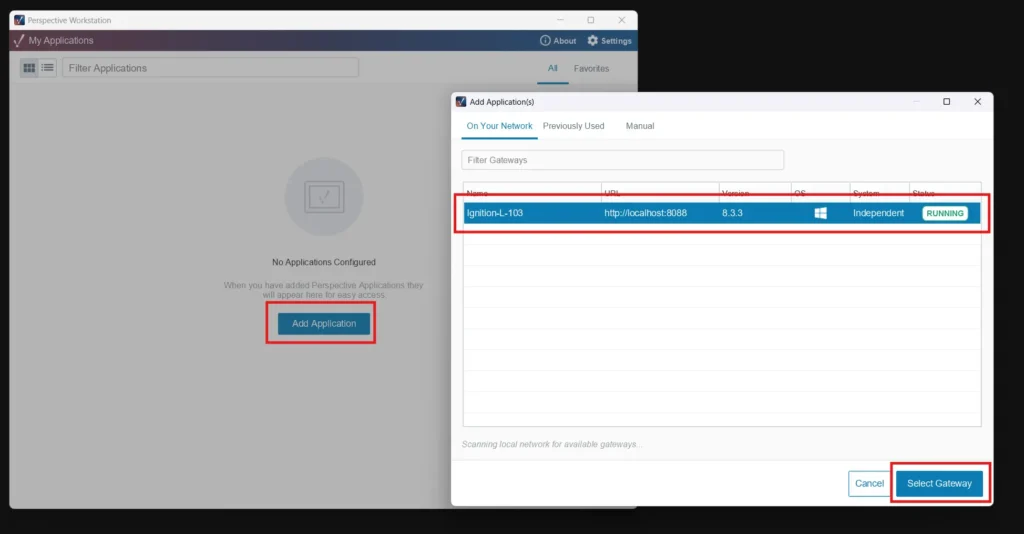Click the Independent system cell
This screenshot has height=534, width=1024.
pos(878,213)
